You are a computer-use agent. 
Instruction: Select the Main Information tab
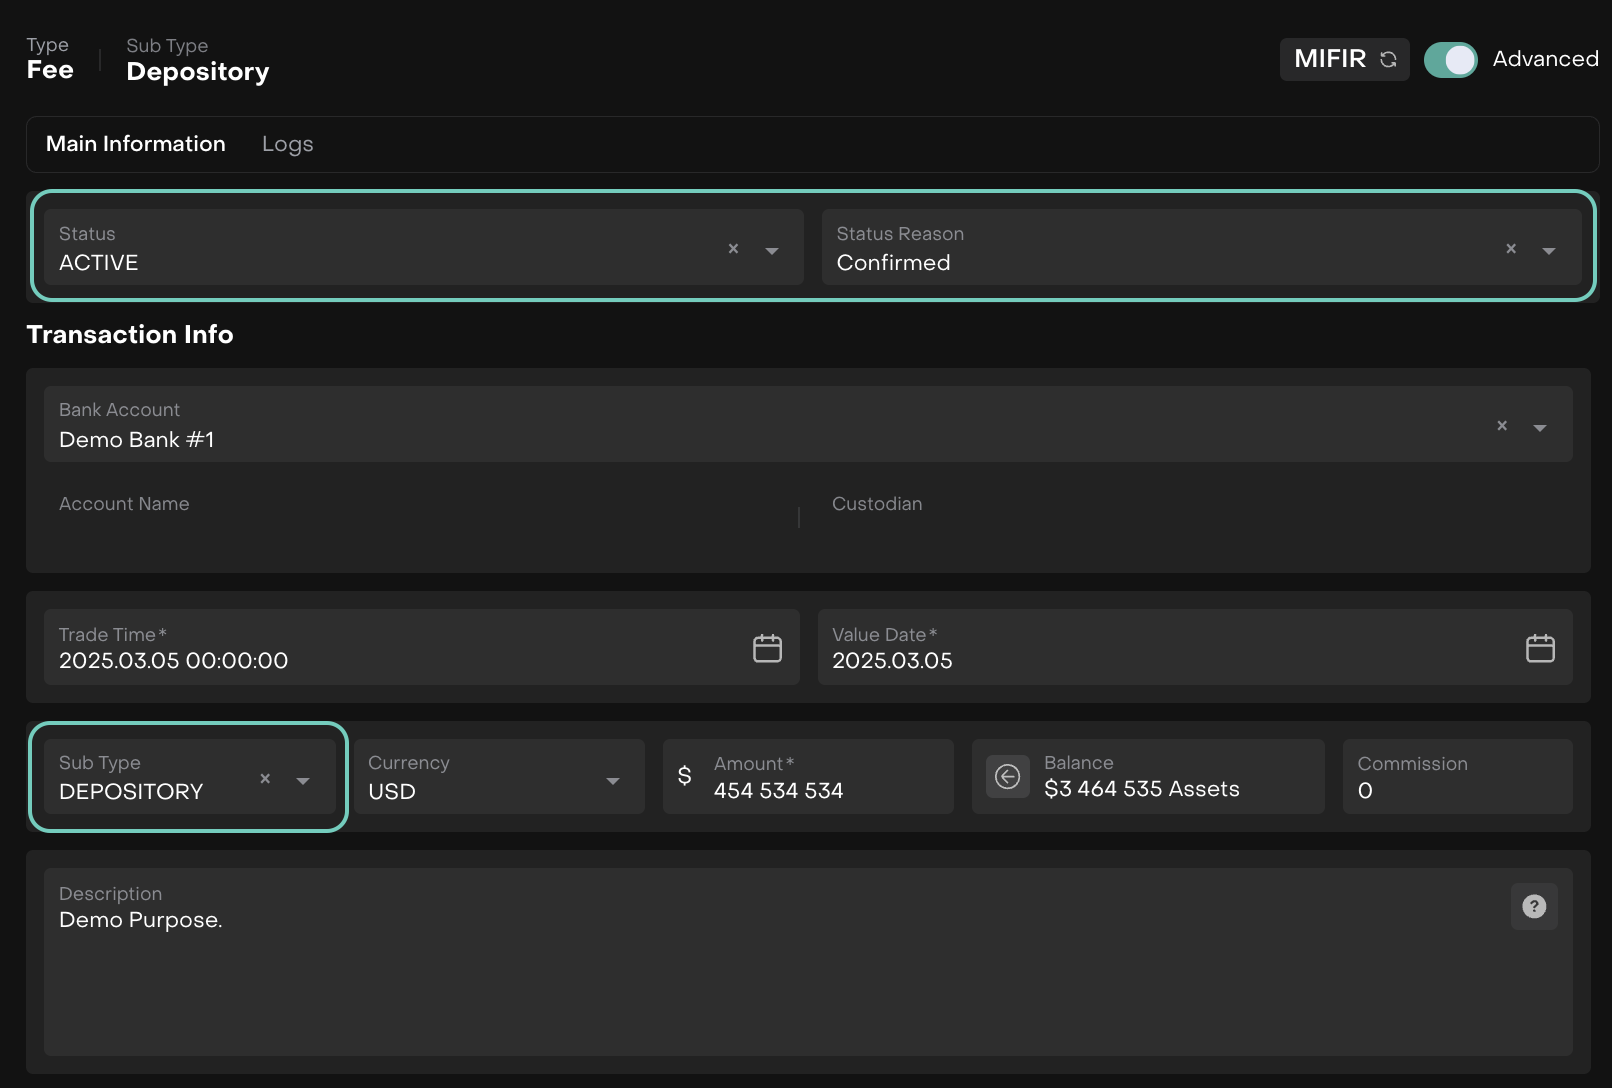click(x=136, y=144)
